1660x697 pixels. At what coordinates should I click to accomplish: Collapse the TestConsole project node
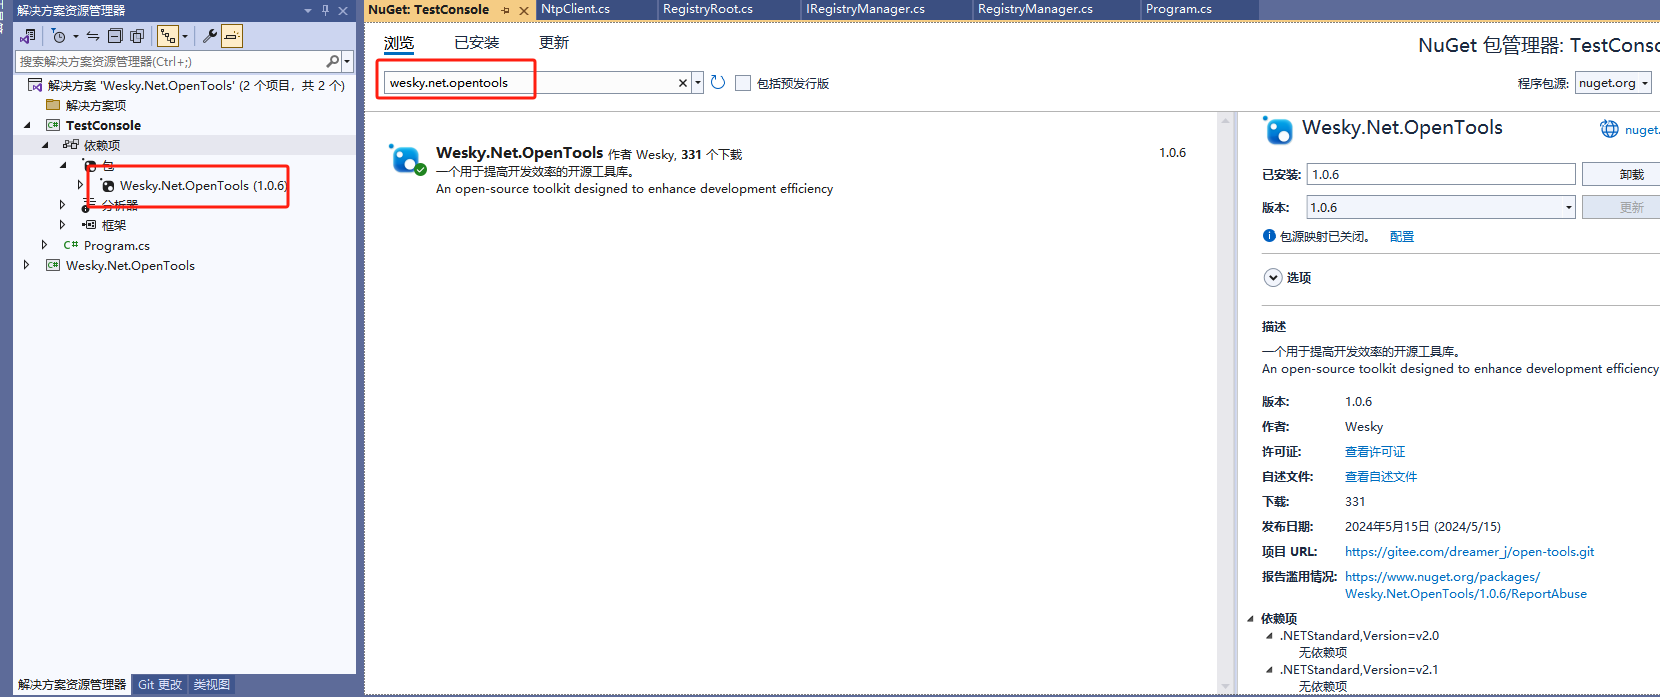[x=27, y=125]
